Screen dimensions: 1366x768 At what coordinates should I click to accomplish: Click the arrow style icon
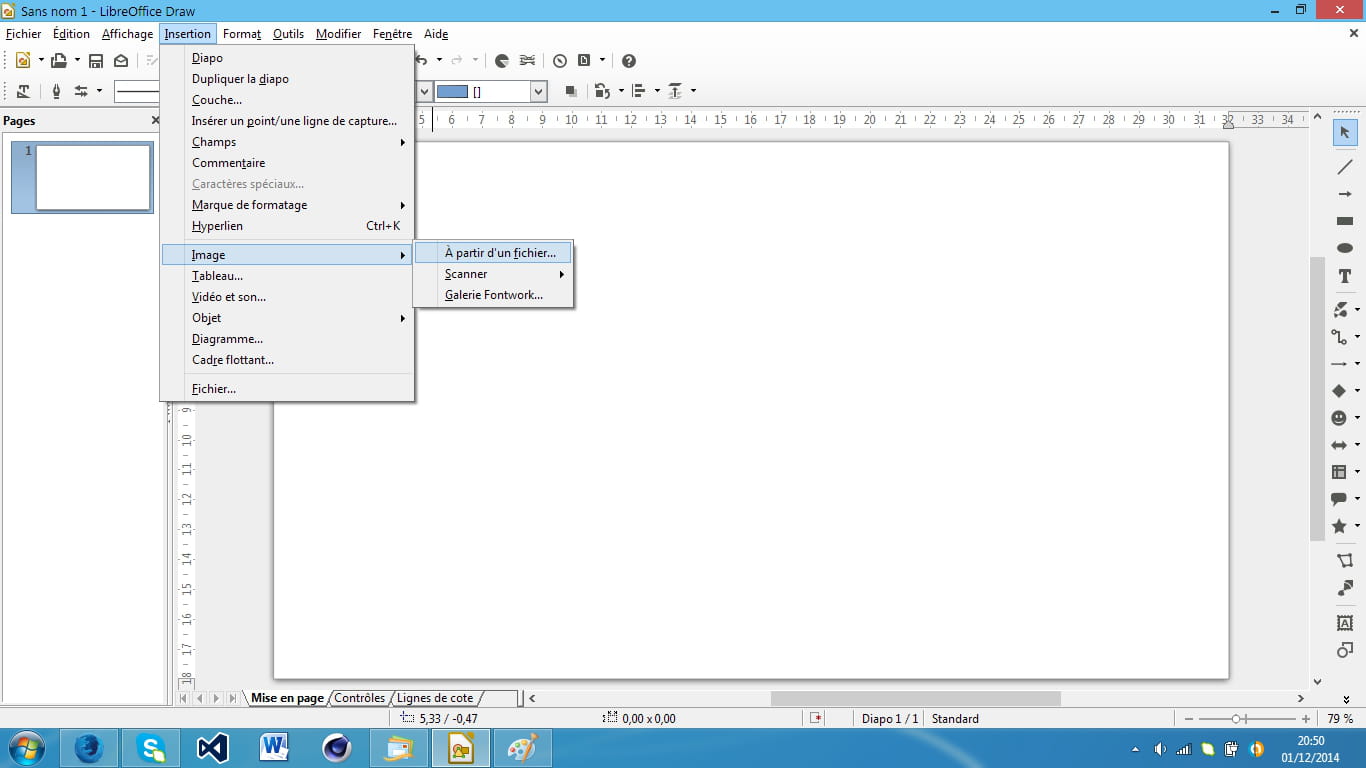tap(81, 91)
